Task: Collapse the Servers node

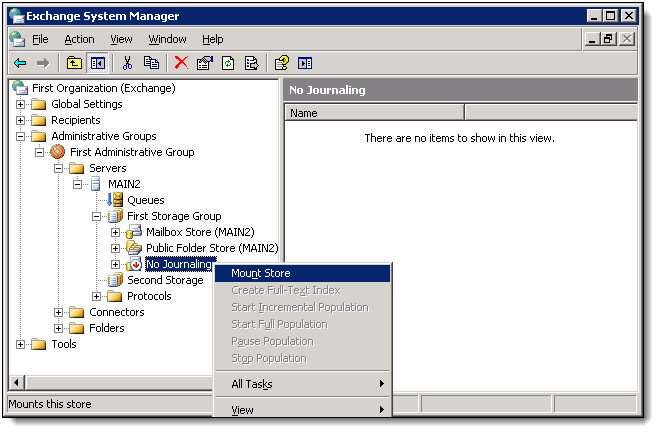Action: click(58, 168)
